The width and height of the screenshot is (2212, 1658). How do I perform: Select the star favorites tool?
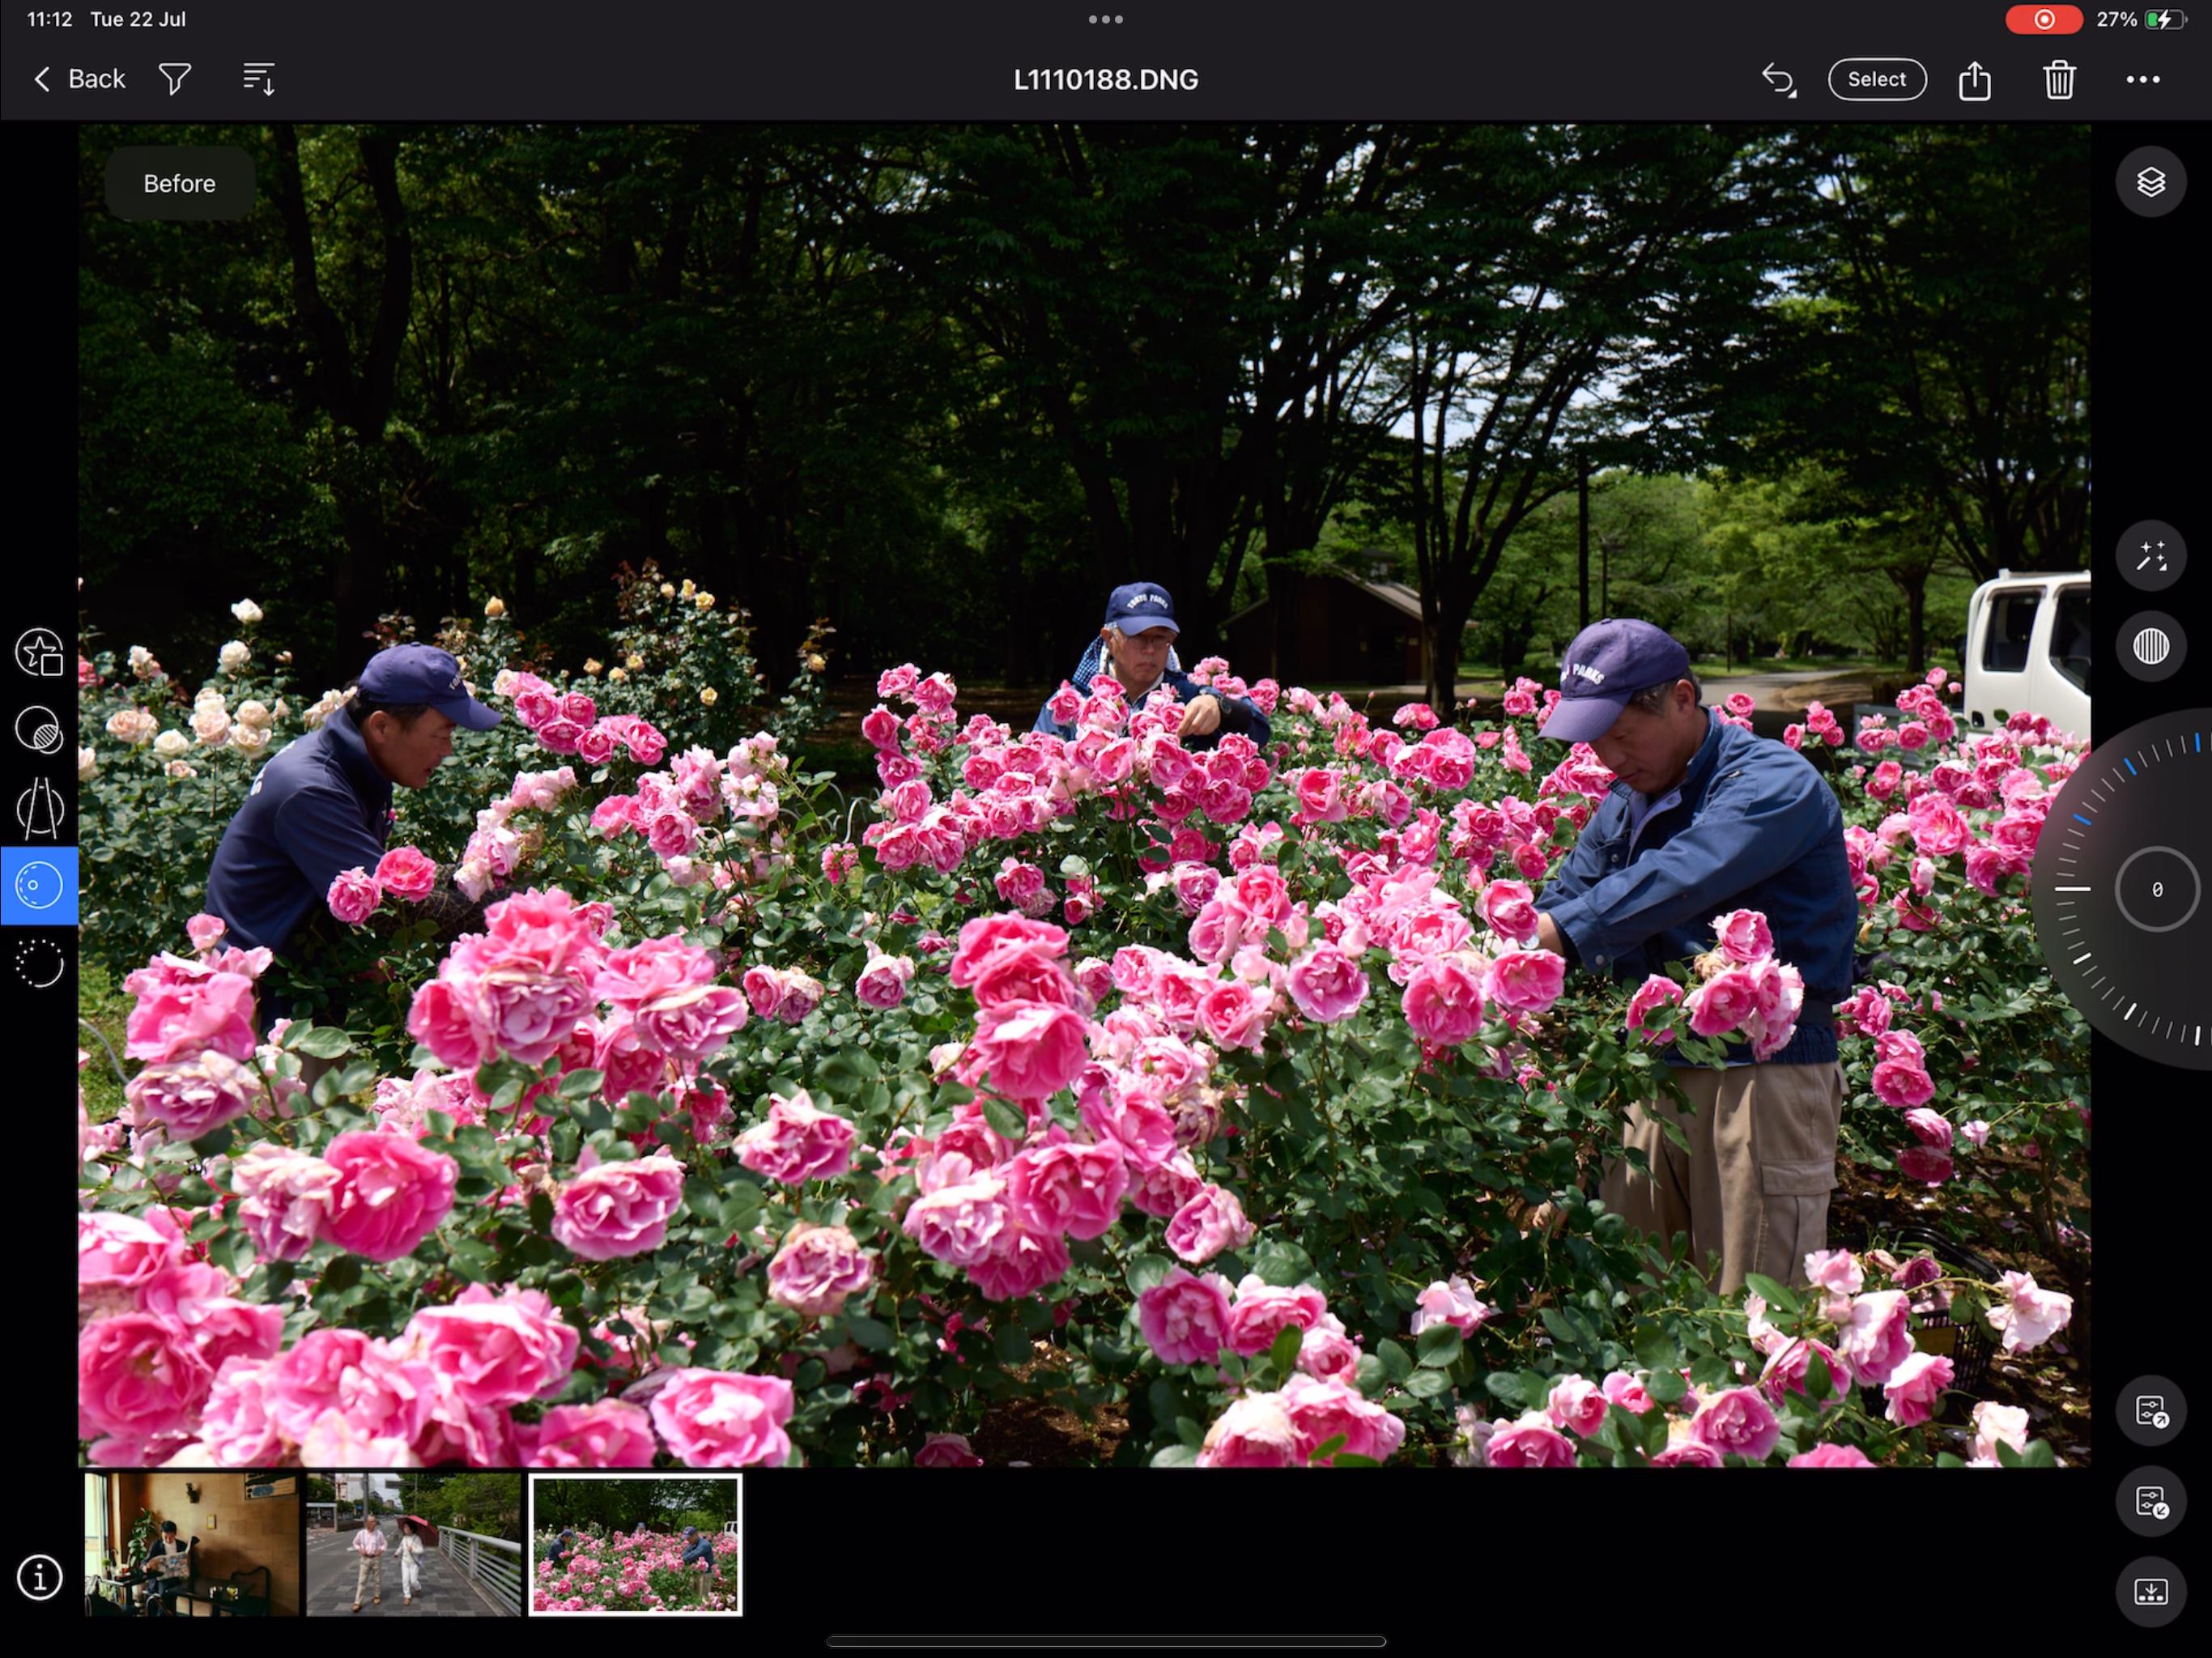(39, 652)
